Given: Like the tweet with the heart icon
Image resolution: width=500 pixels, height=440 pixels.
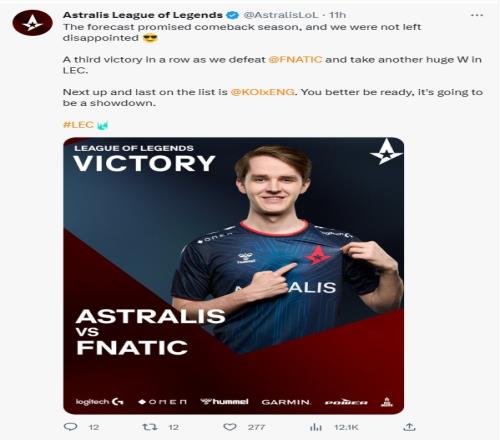Looking at the screenshot, I should (x=230, y=427).
